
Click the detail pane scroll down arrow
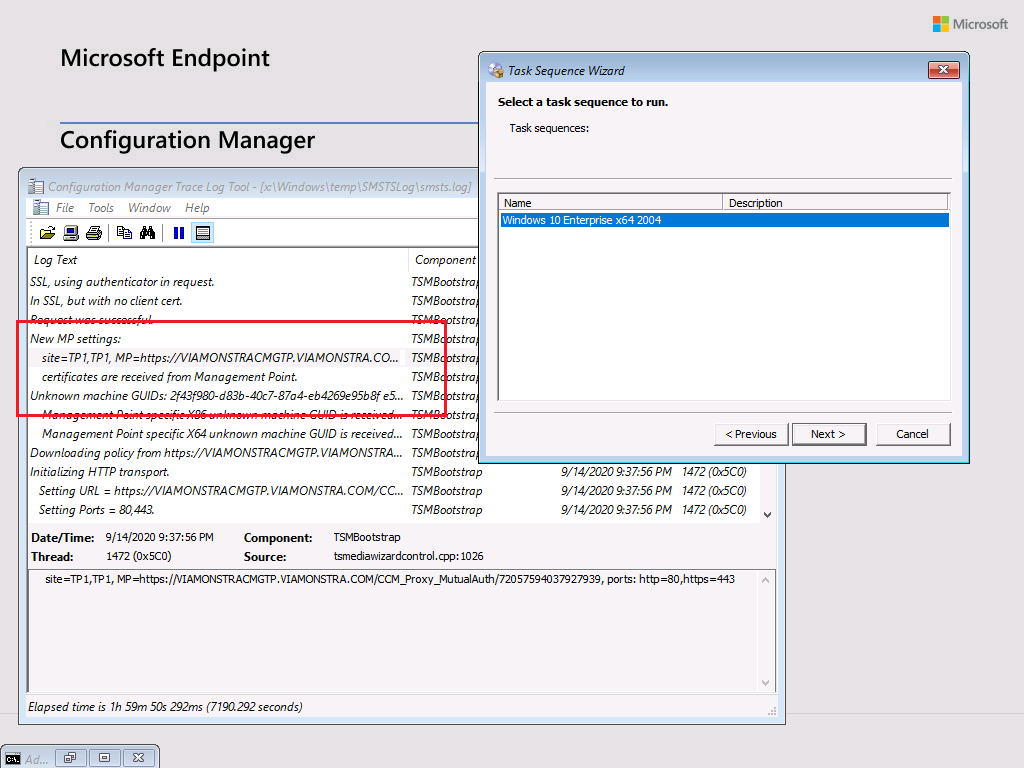pos(765,683)
